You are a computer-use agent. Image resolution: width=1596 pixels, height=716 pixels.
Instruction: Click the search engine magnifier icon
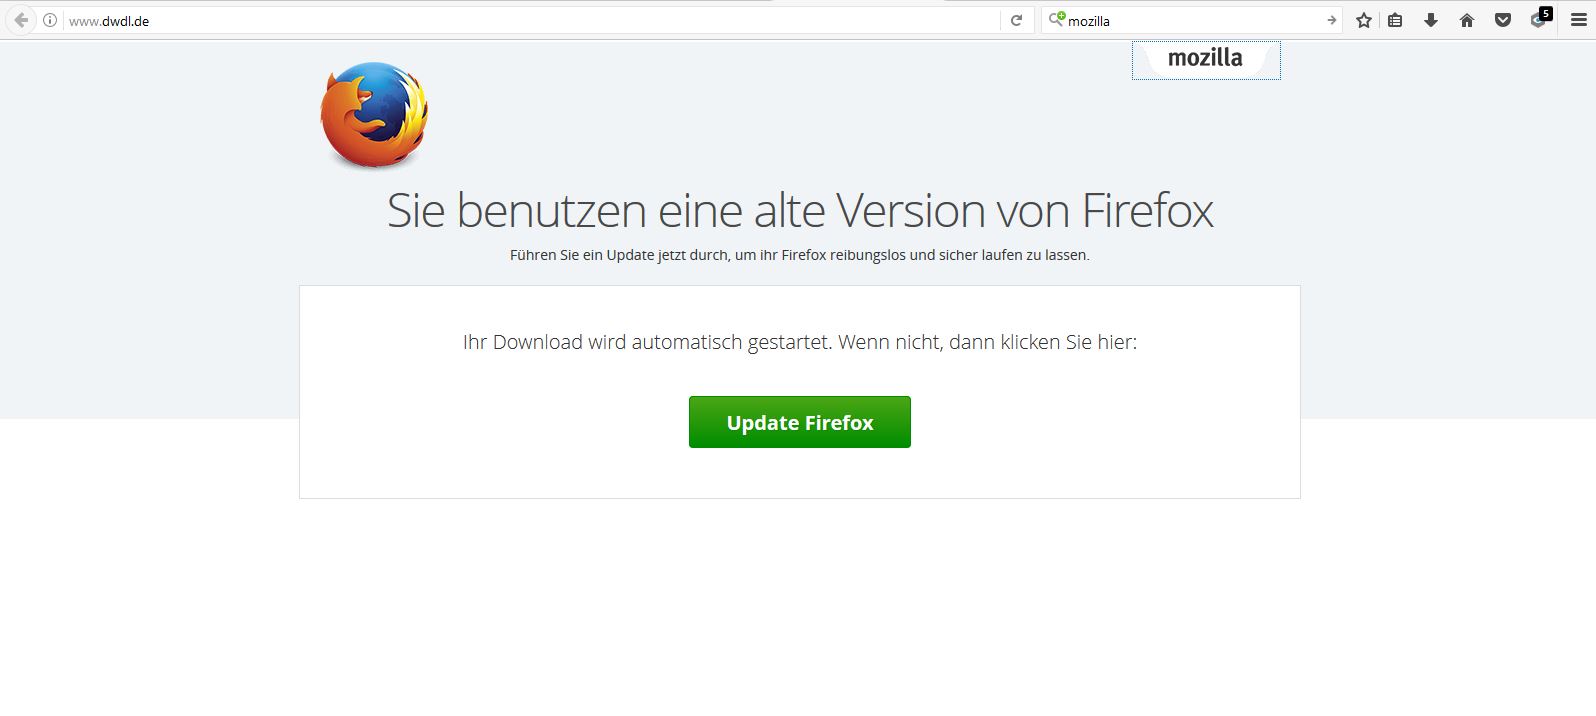1056,20
